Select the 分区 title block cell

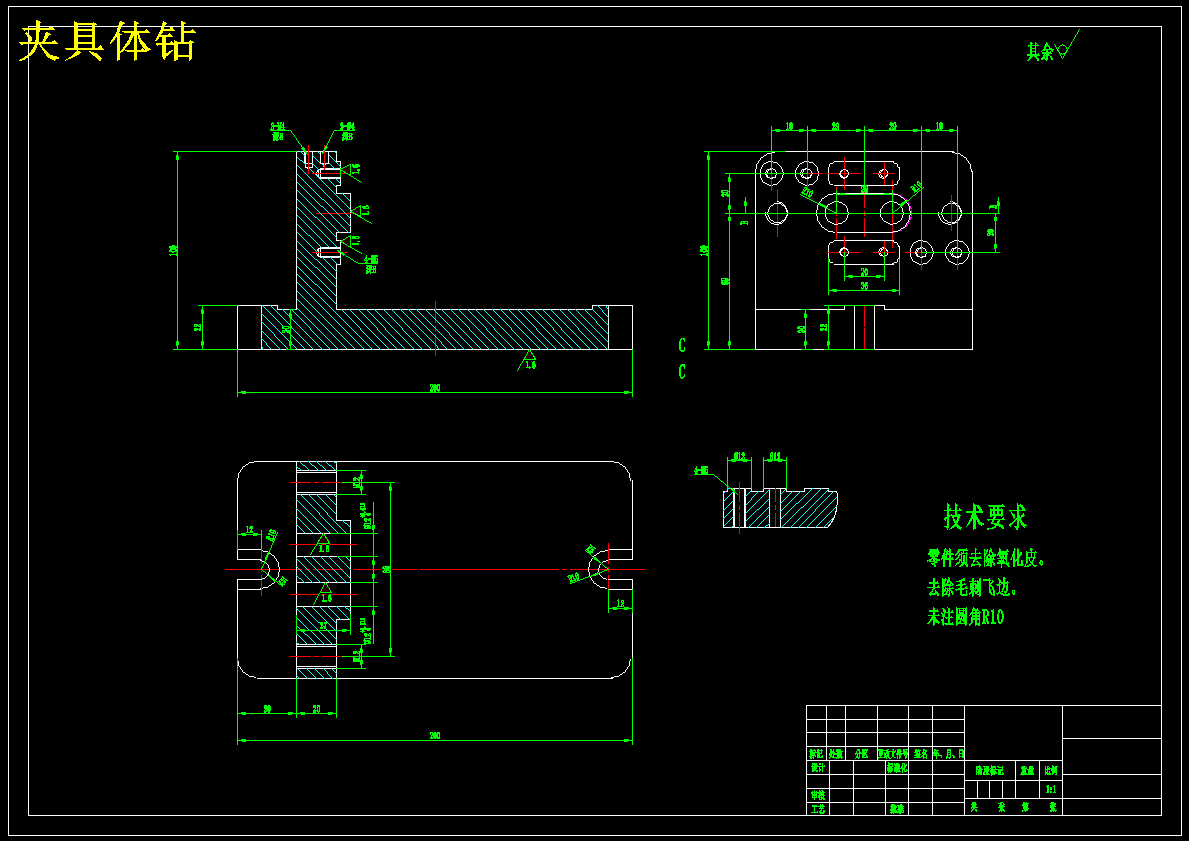point(861,755)
